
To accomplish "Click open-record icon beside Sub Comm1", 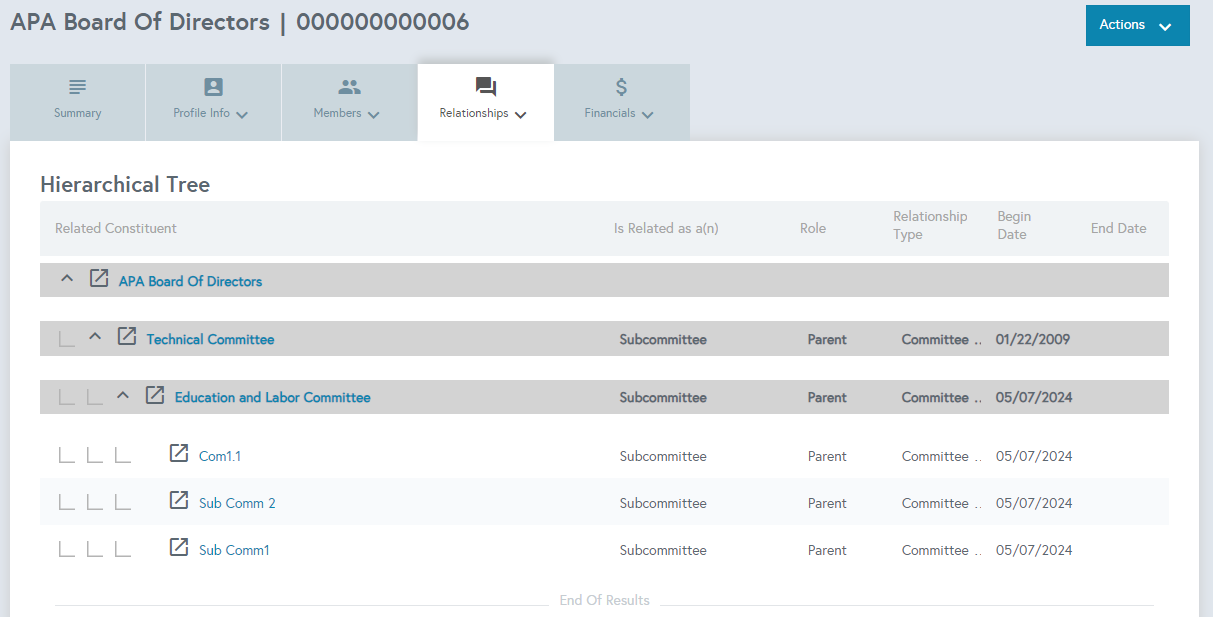I will tap(179, 547).
